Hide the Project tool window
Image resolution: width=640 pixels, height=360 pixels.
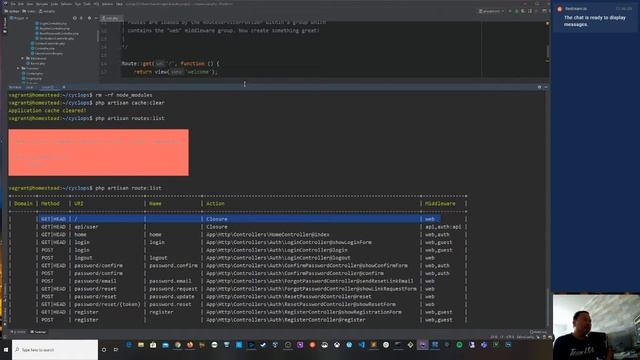tap(96, 18)
